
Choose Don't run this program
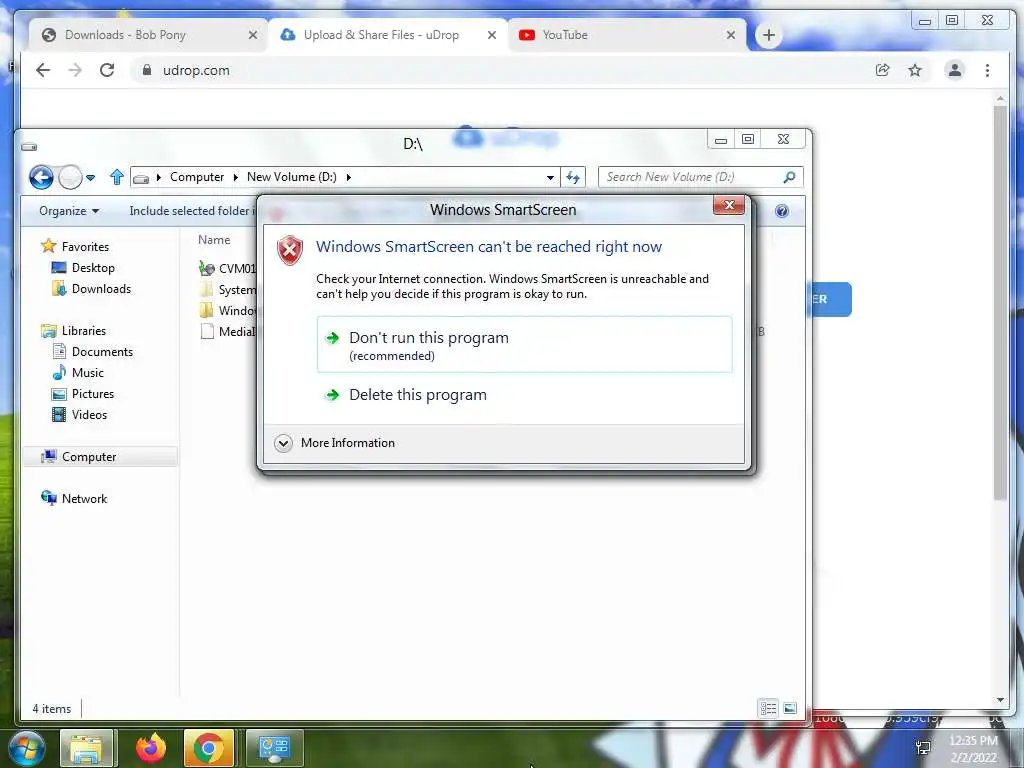(x=524, y=345)
